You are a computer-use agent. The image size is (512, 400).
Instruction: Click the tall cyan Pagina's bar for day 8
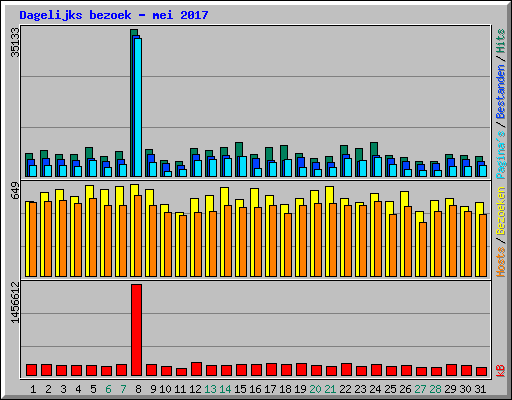click(138, 107)
